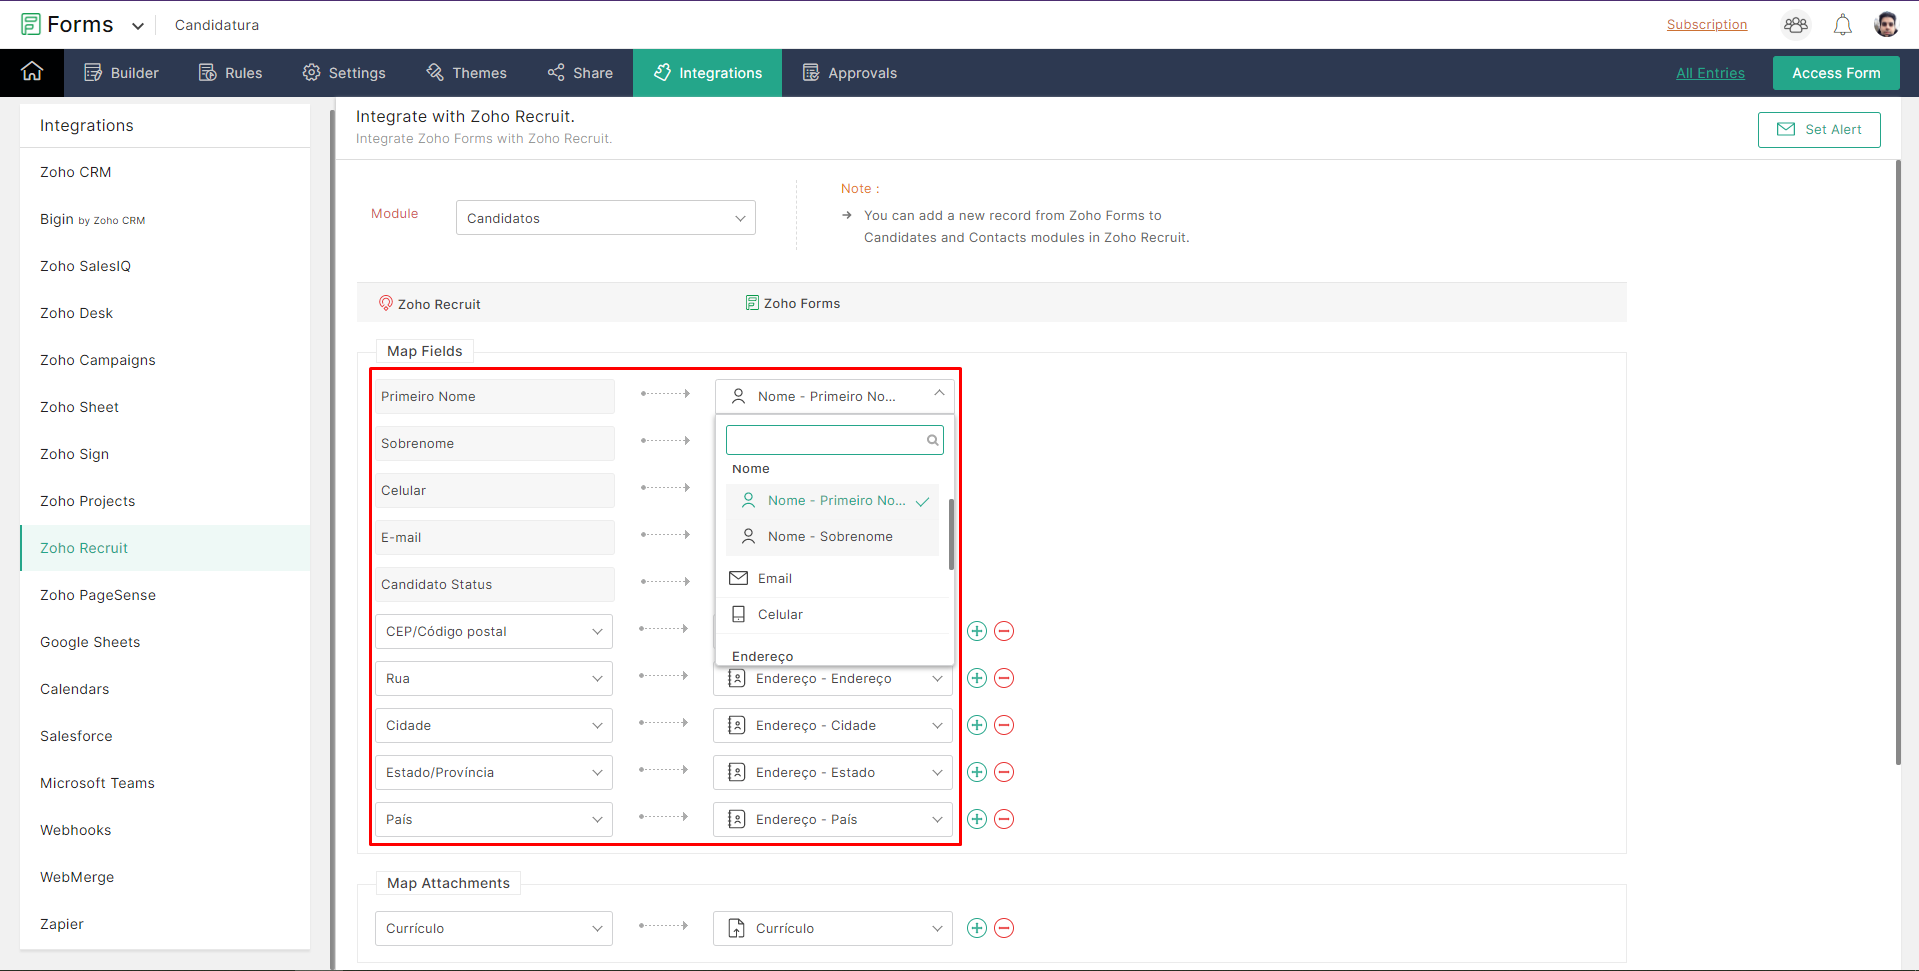The image size is (1919, 971).
Task: Select Zoho CRM in integrations list
Action: click(x=76, y=172)
